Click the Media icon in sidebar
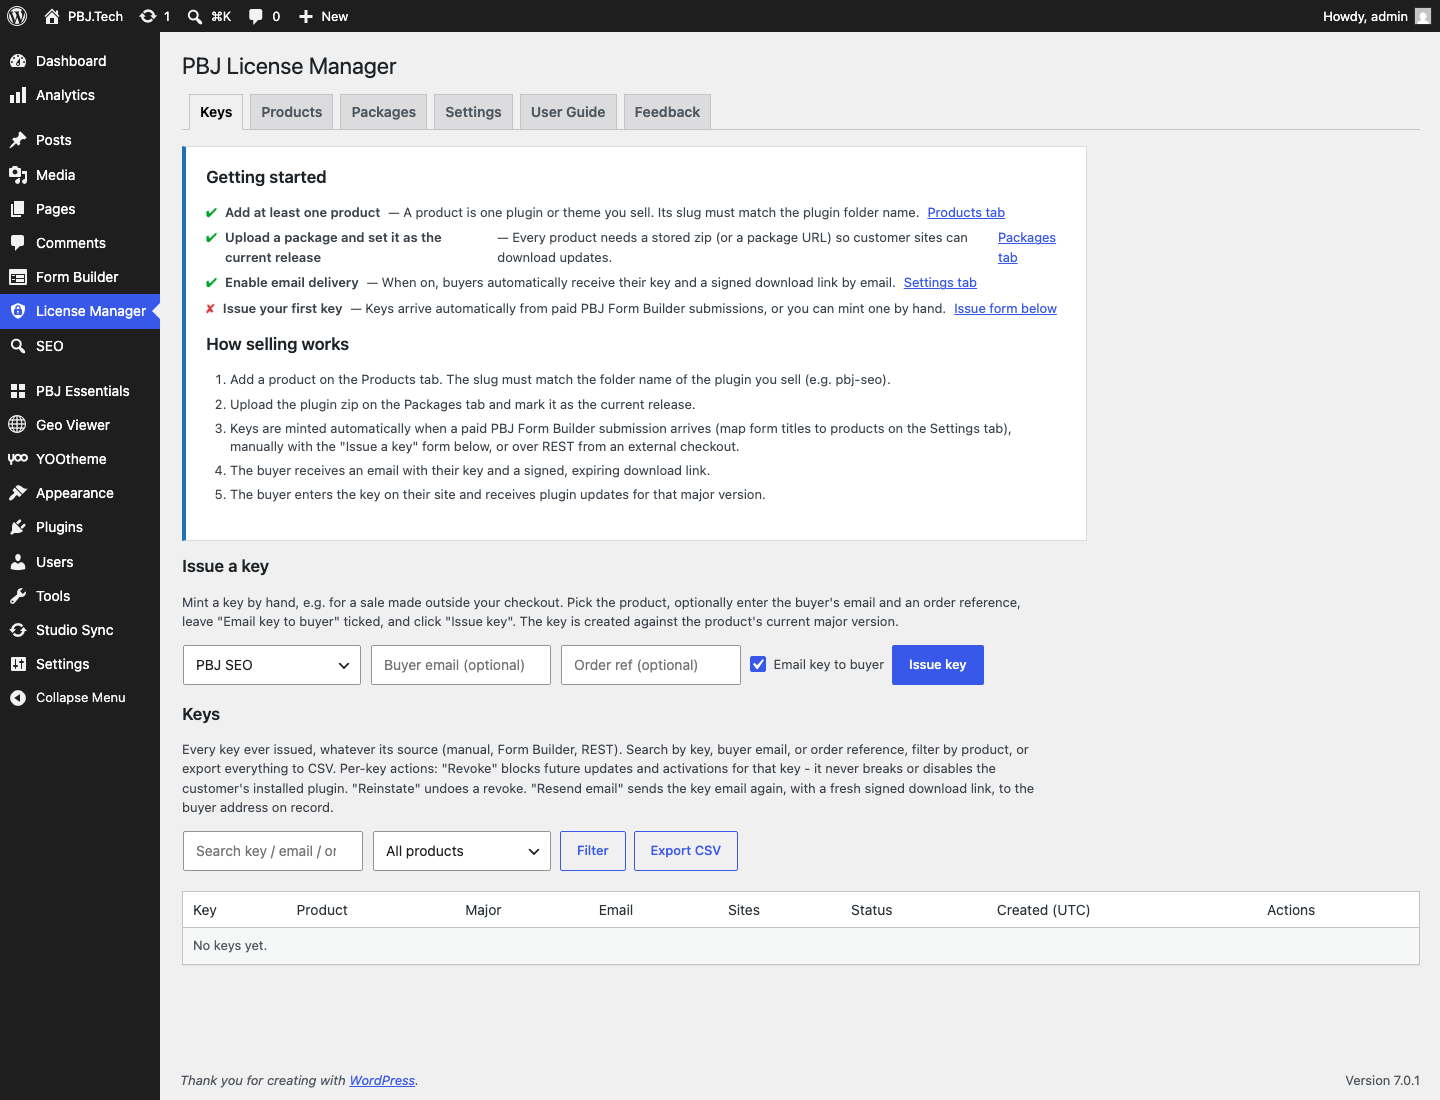This screenshot has width=1440, height=1100. pyautogui.click(x=18, y=175)
